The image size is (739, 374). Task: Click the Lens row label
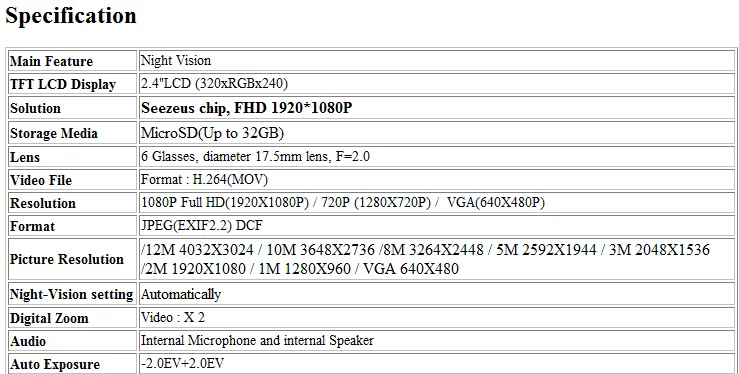(x=25, y=157)
